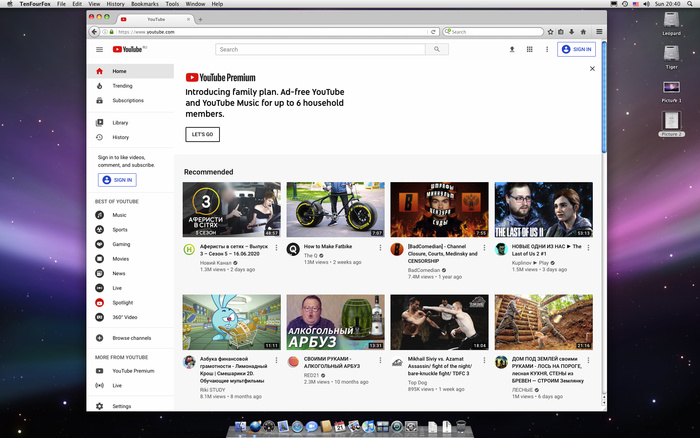Image resolution: width=700 pixels, height=438 pixels.
Task: Open the Bookmarks menu
Action: [145, 4]
